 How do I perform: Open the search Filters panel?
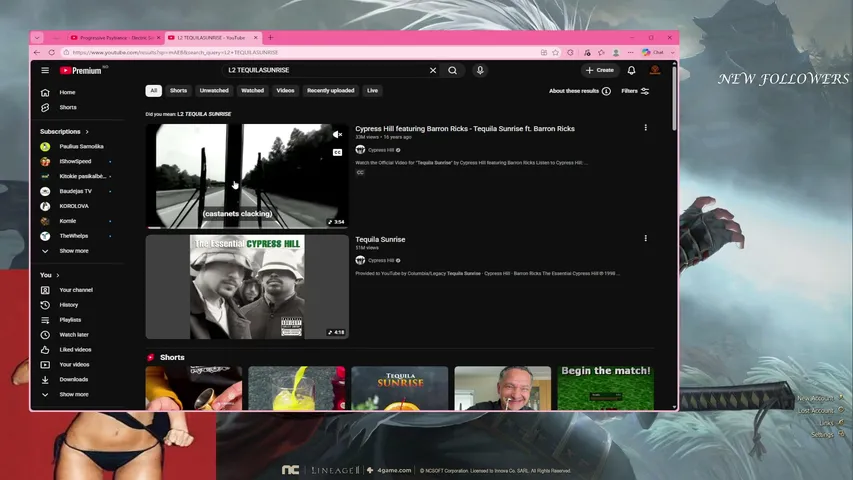(x=635, y=91)
